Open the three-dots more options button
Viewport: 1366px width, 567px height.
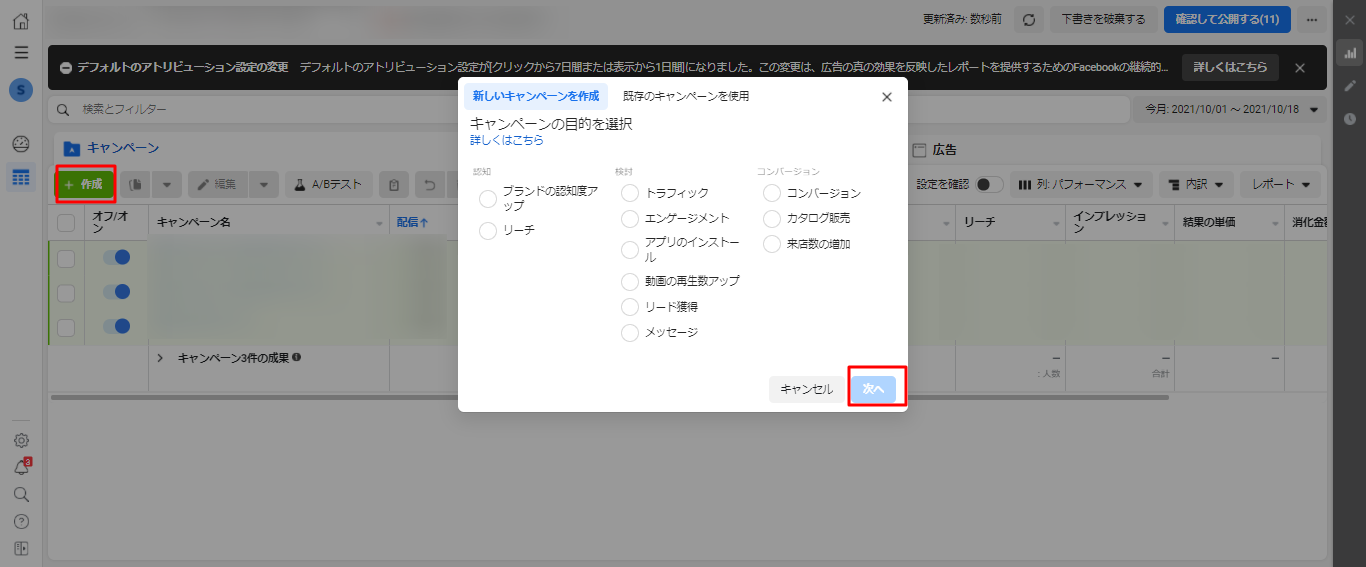coord(1312,19)
